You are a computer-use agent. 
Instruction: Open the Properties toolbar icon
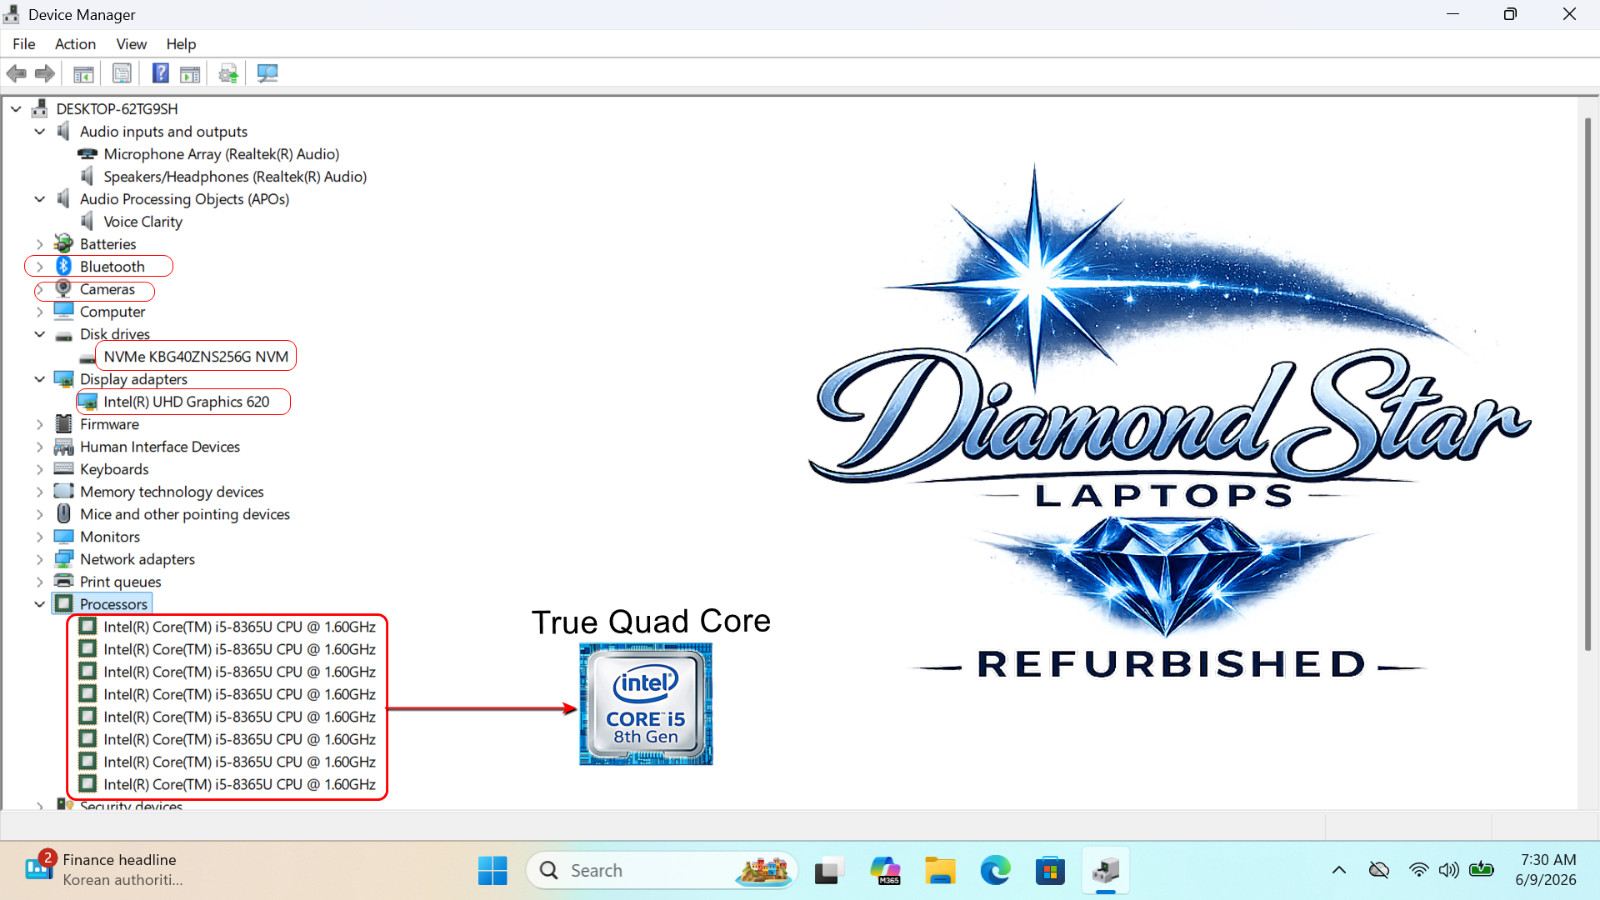pos(122,74)
